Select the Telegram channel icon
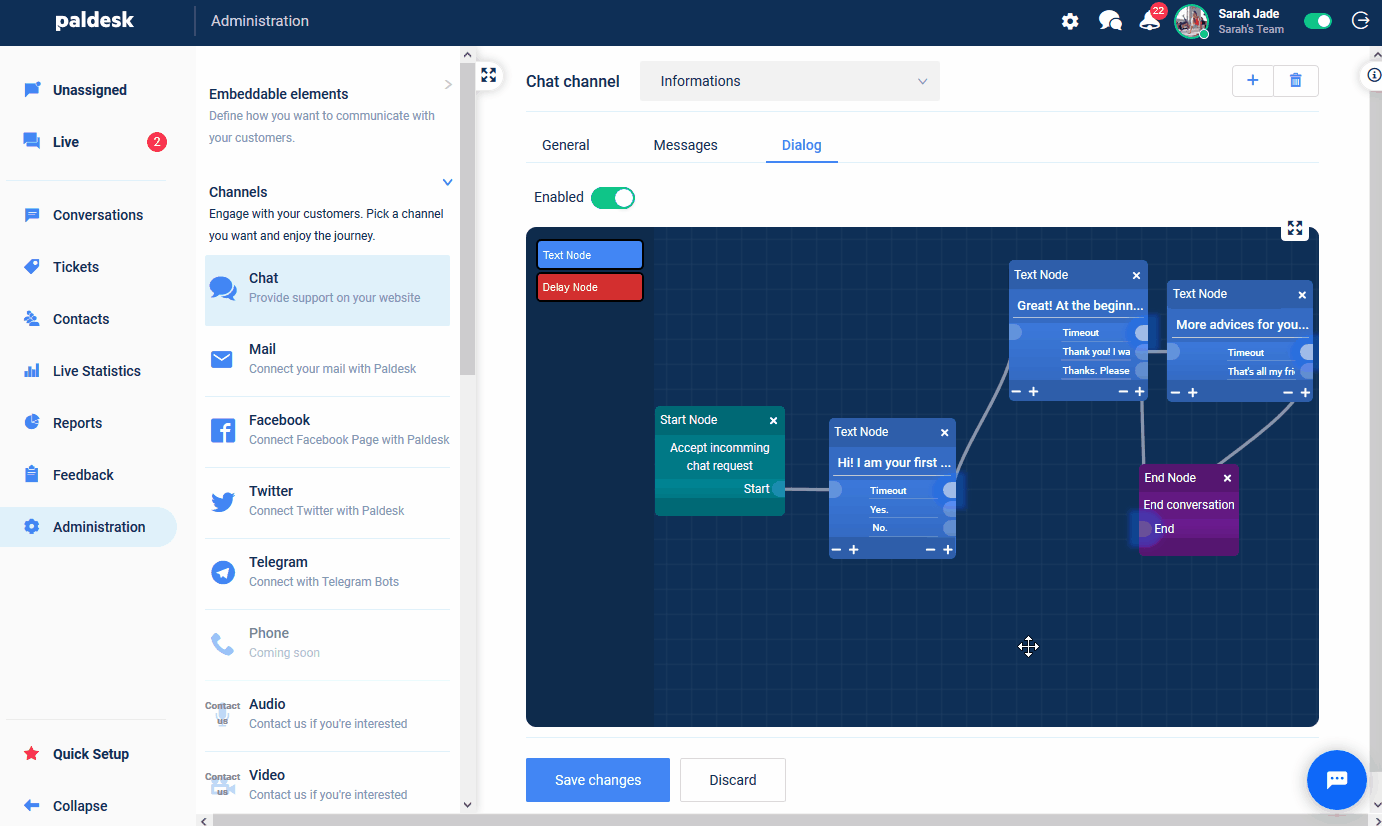Viewport: 1382px width, 826px height. [221, 572]
